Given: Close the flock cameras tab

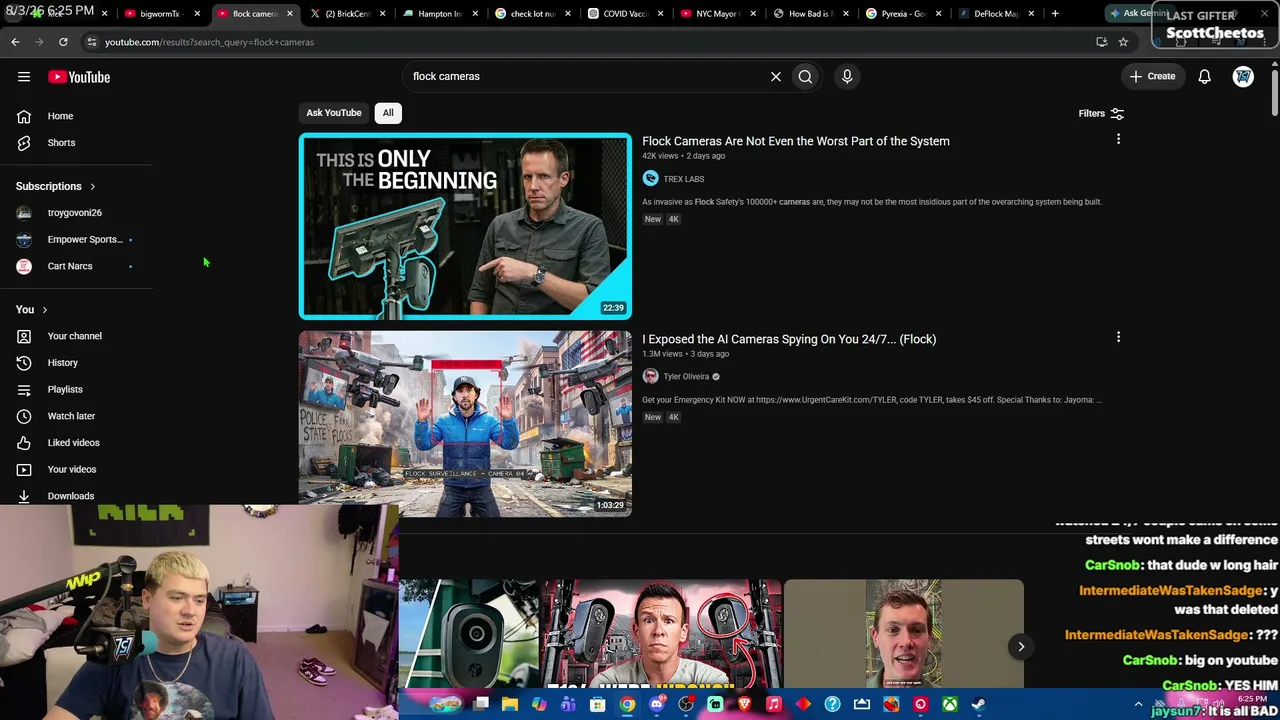Looking at the screenshot, I should (x=289, y=14).
